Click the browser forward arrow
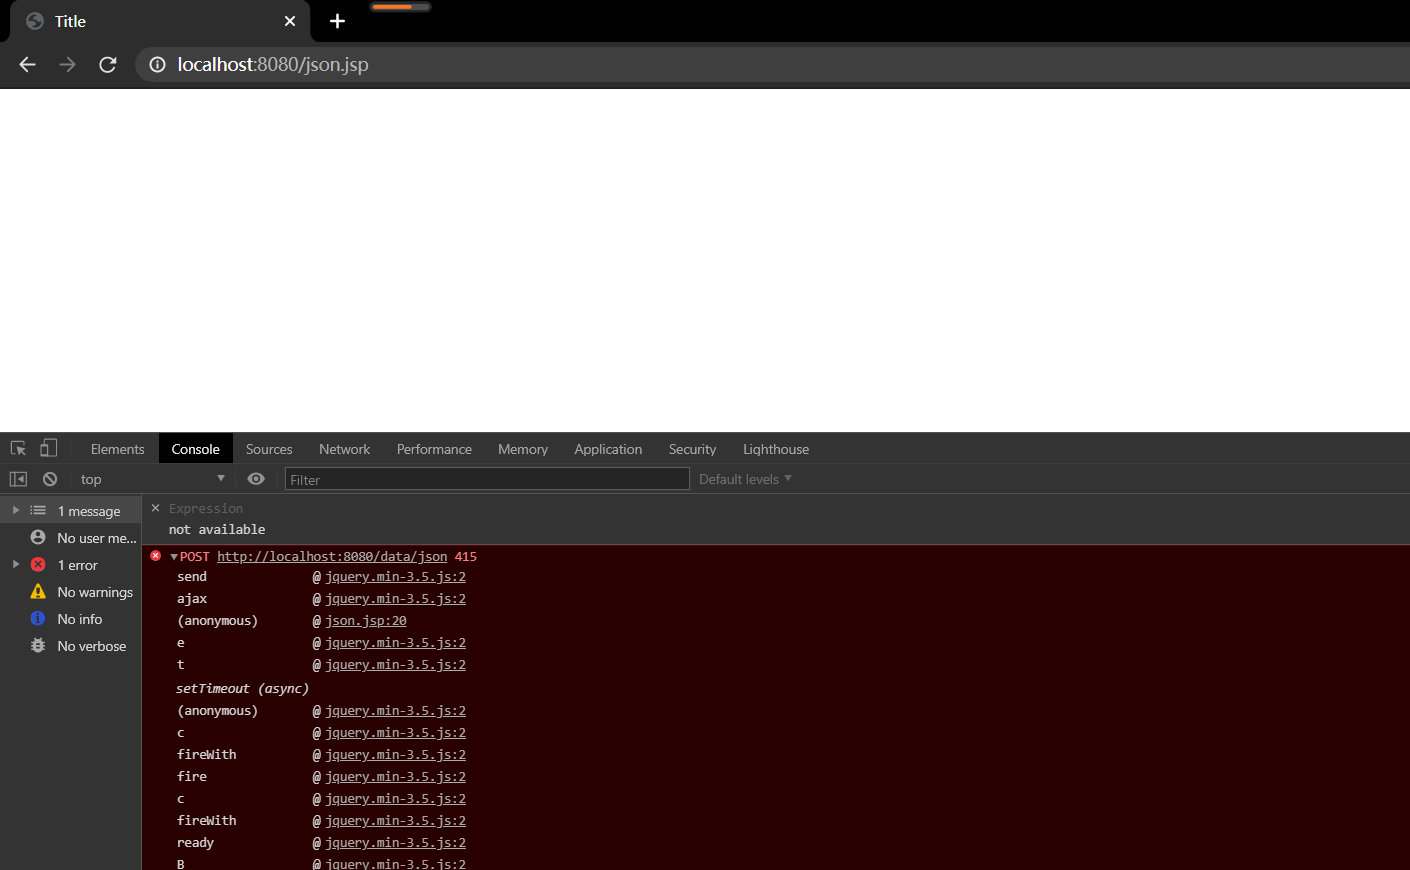The image size is (1410, 870). (67, 64)
